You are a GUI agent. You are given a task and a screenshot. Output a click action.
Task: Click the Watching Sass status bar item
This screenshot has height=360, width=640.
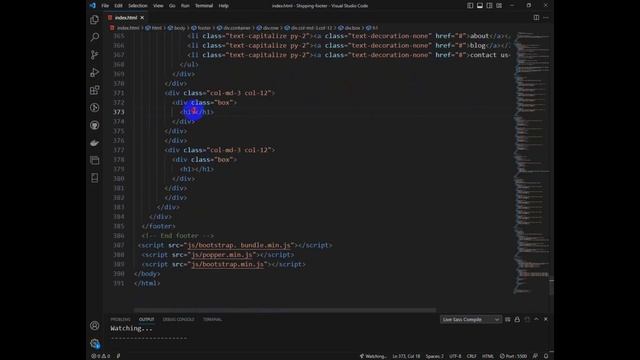pyautogui.click(x=373, y=356)
